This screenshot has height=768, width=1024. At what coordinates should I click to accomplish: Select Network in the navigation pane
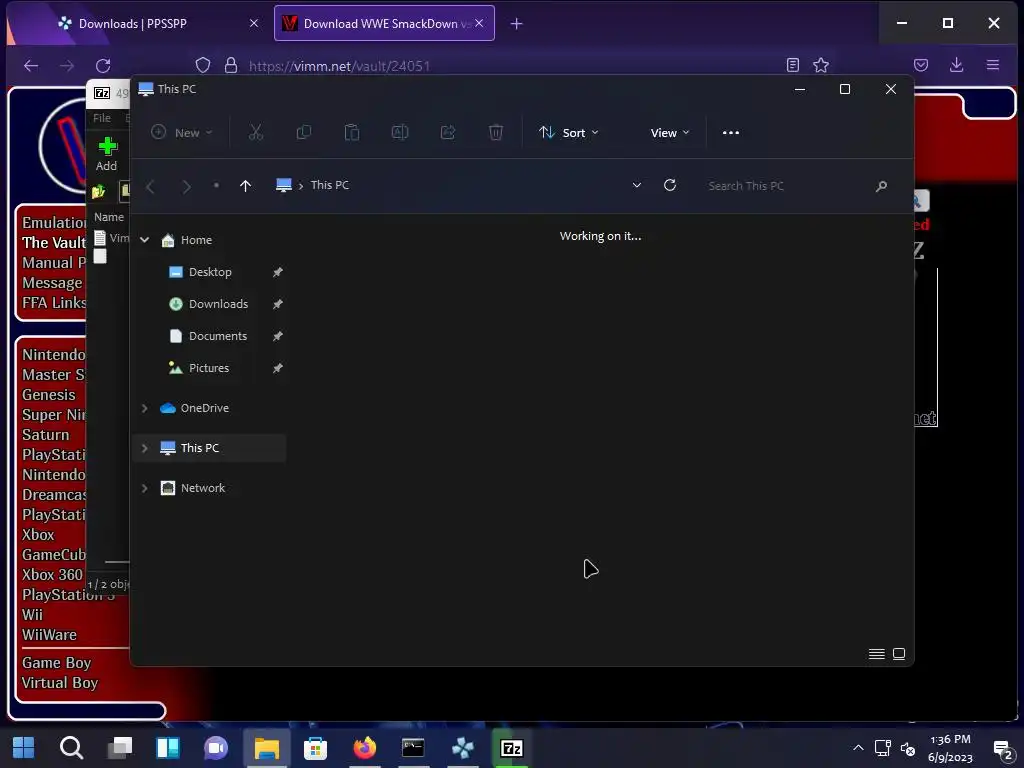coord(202,488)
